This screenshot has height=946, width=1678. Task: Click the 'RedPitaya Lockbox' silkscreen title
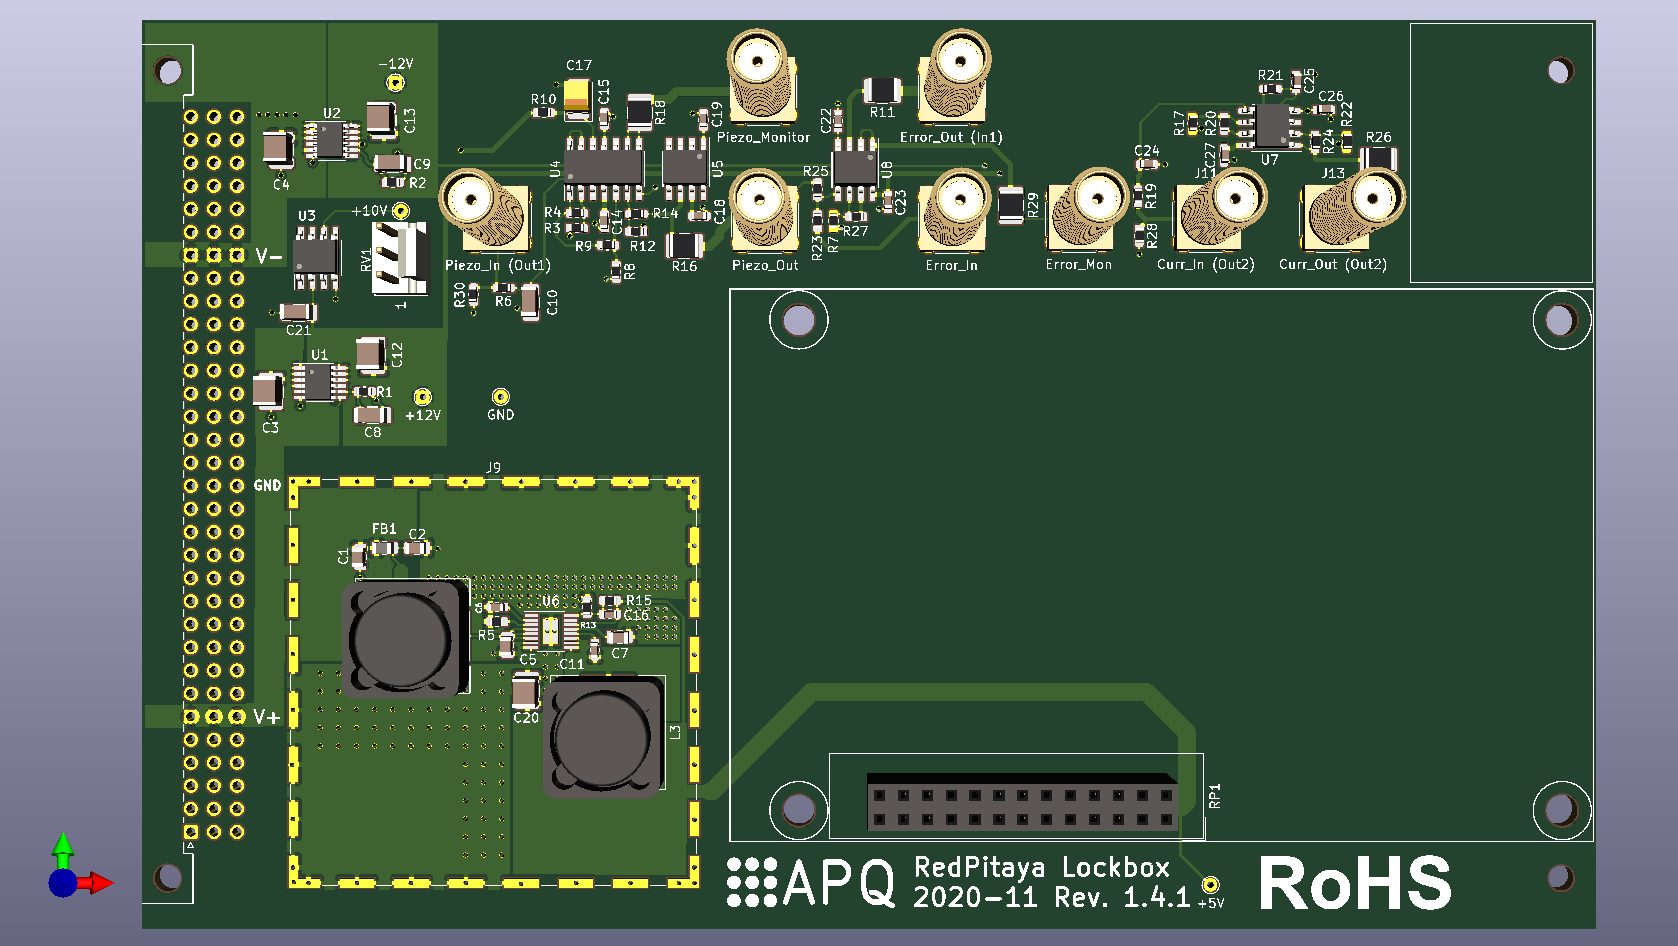1042,867
